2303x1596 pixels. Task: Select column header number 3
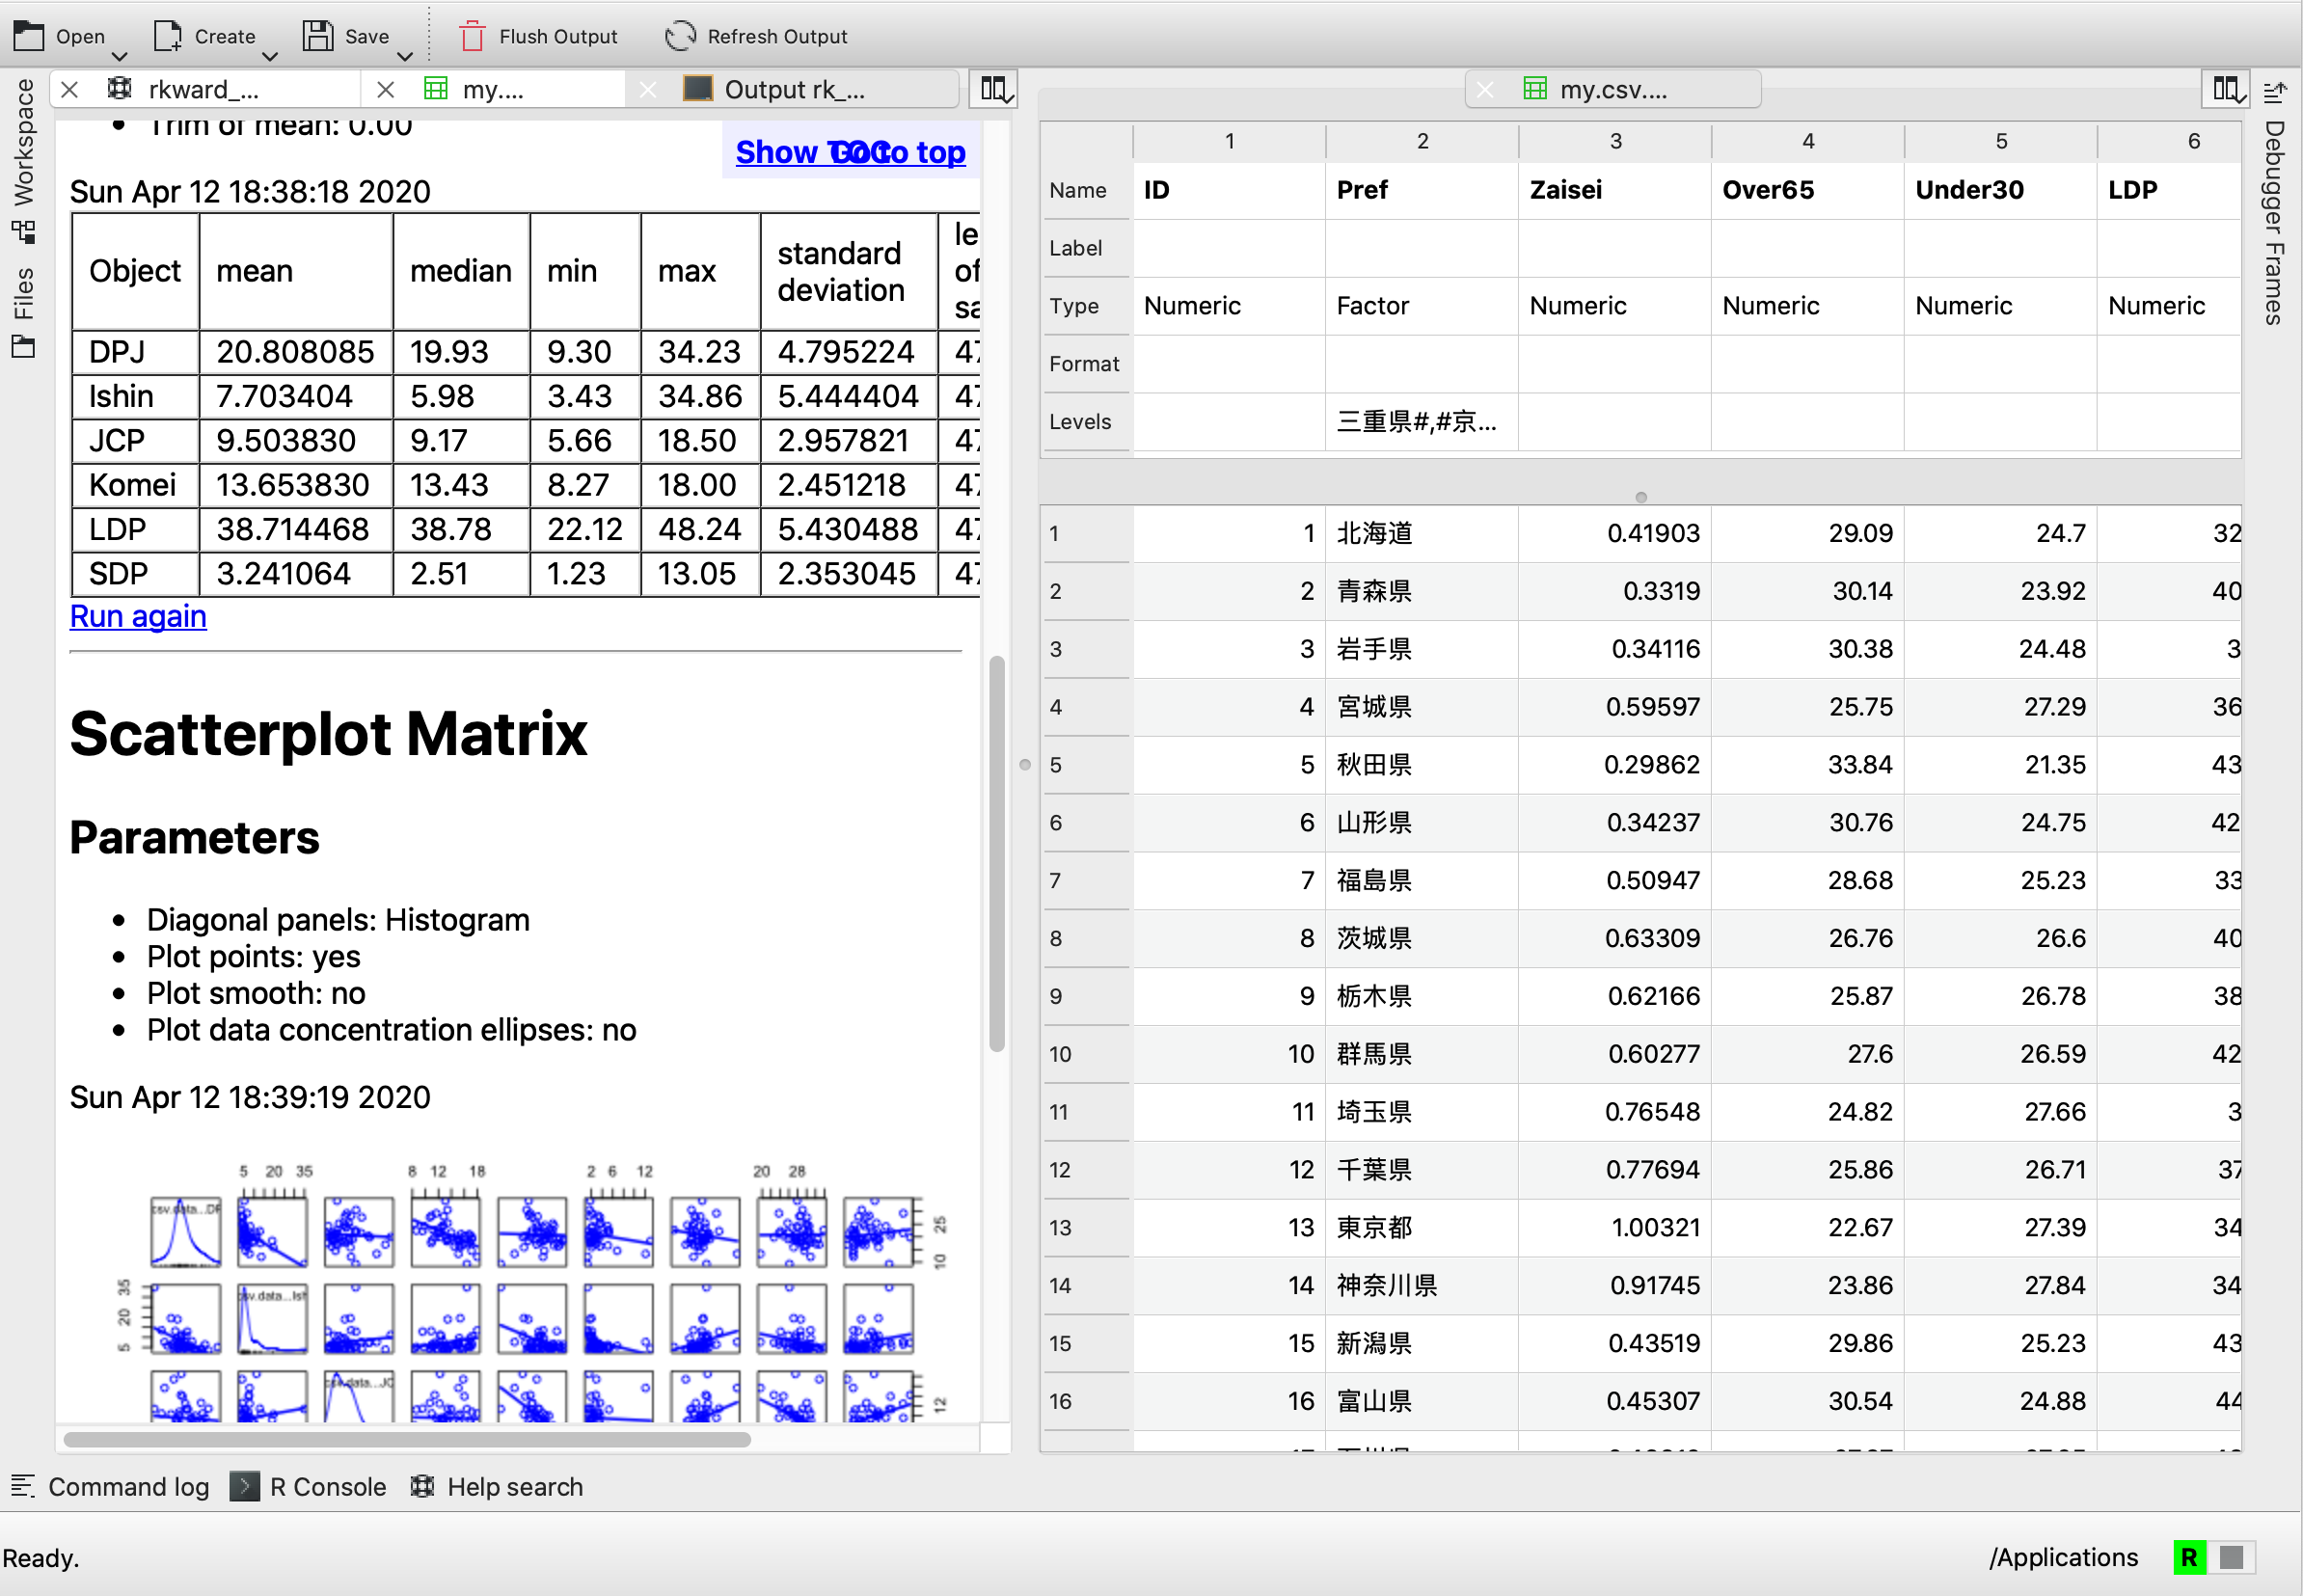pyautogui.click(x=1615, y=141)
